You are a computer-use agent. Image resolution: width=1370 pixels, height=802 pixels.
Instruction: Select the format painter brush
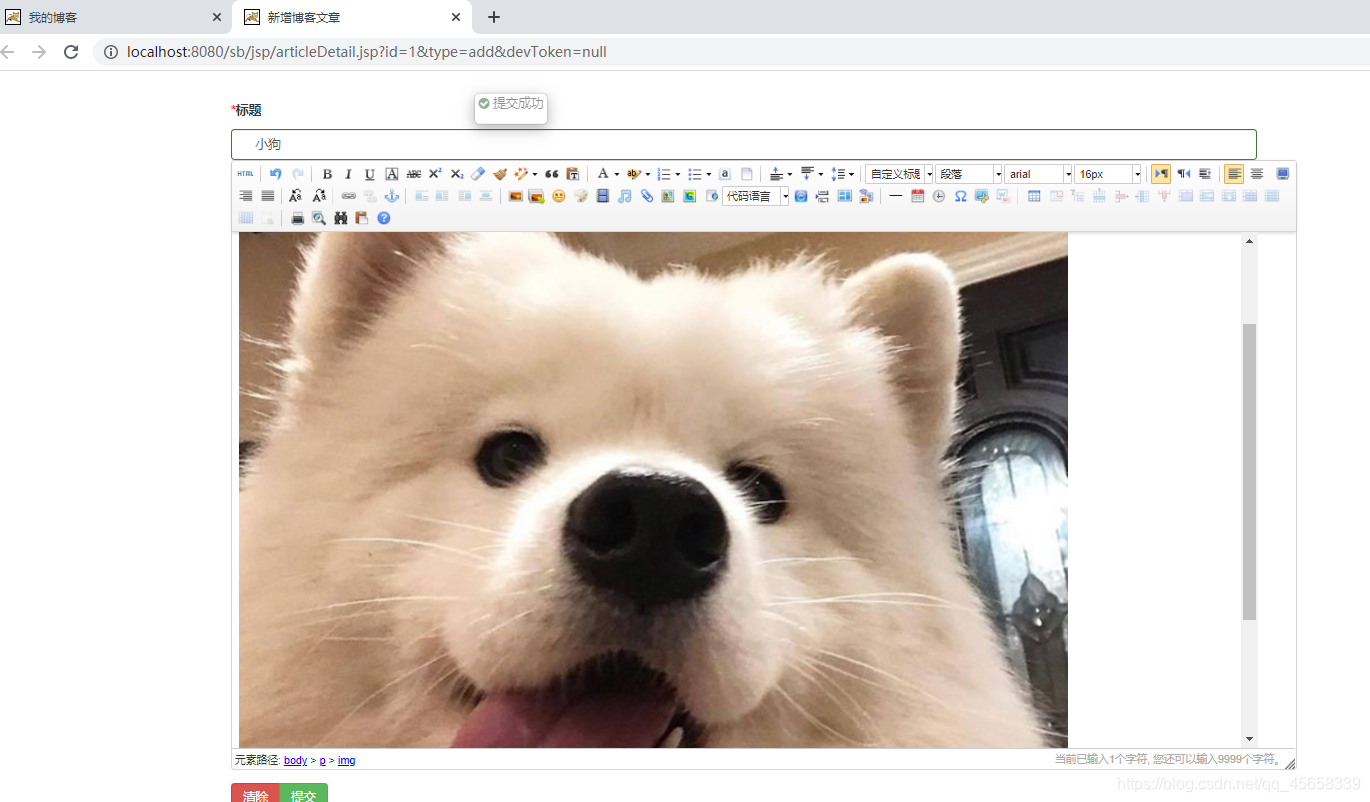500,174
